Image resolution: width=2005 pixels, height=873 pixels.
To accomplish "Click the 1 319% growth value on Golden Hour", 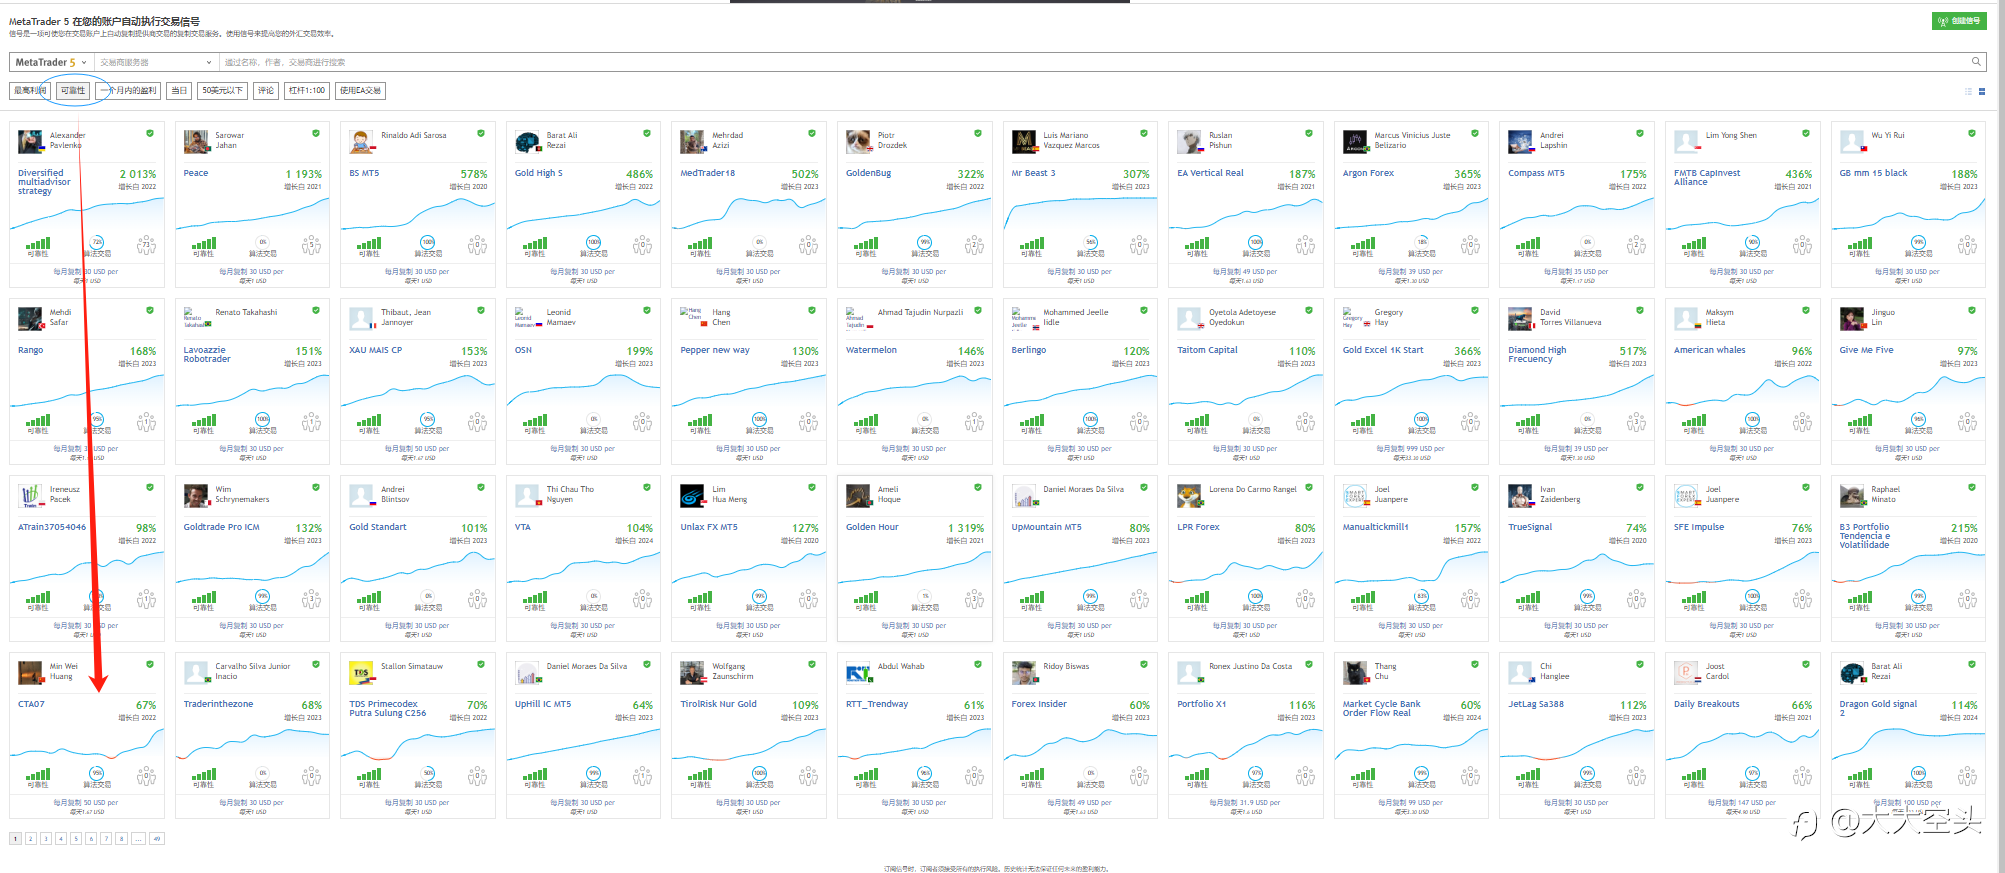I will coord(966,528).
